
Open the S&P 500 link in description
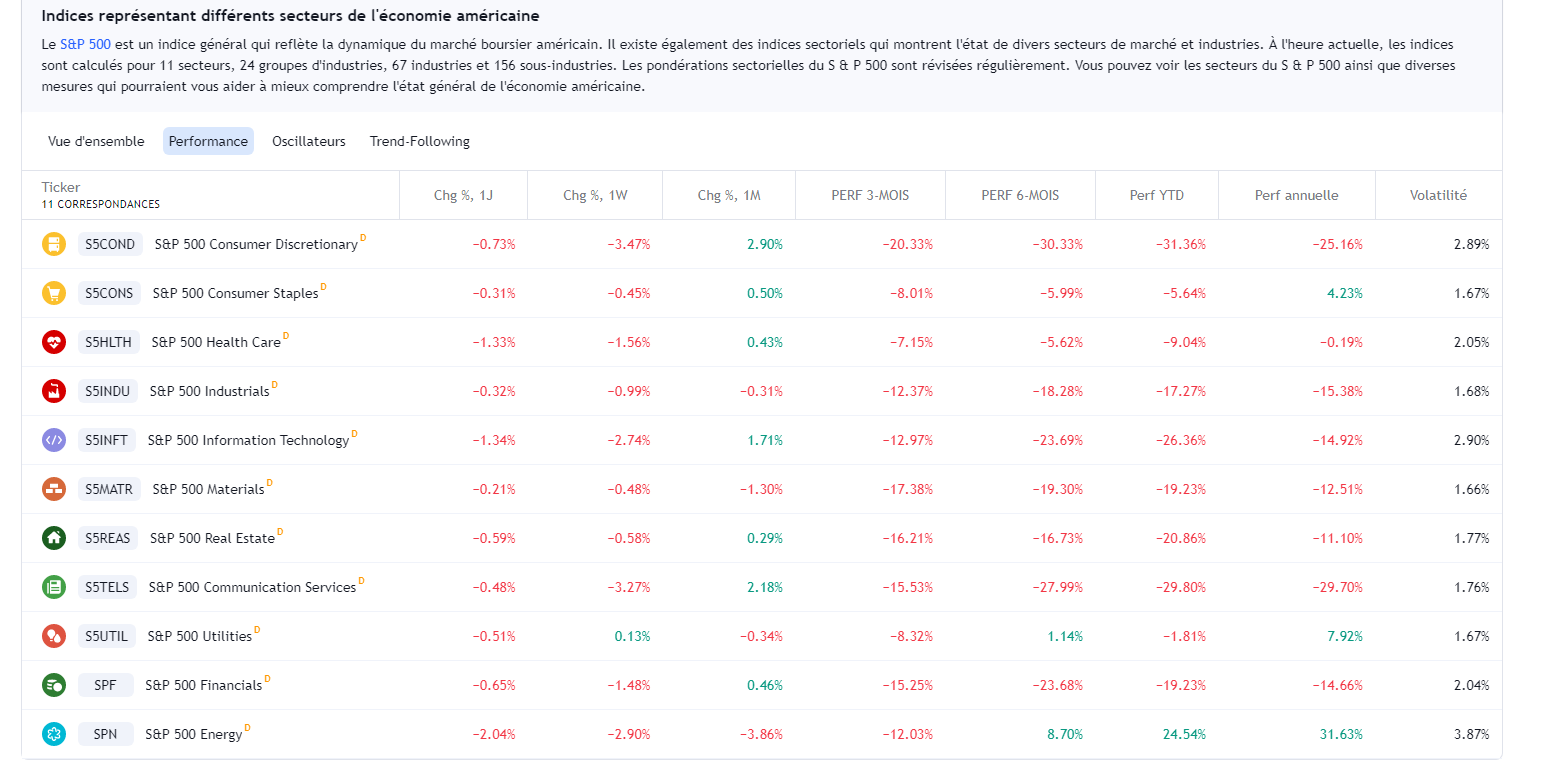[x=85, y=45]
